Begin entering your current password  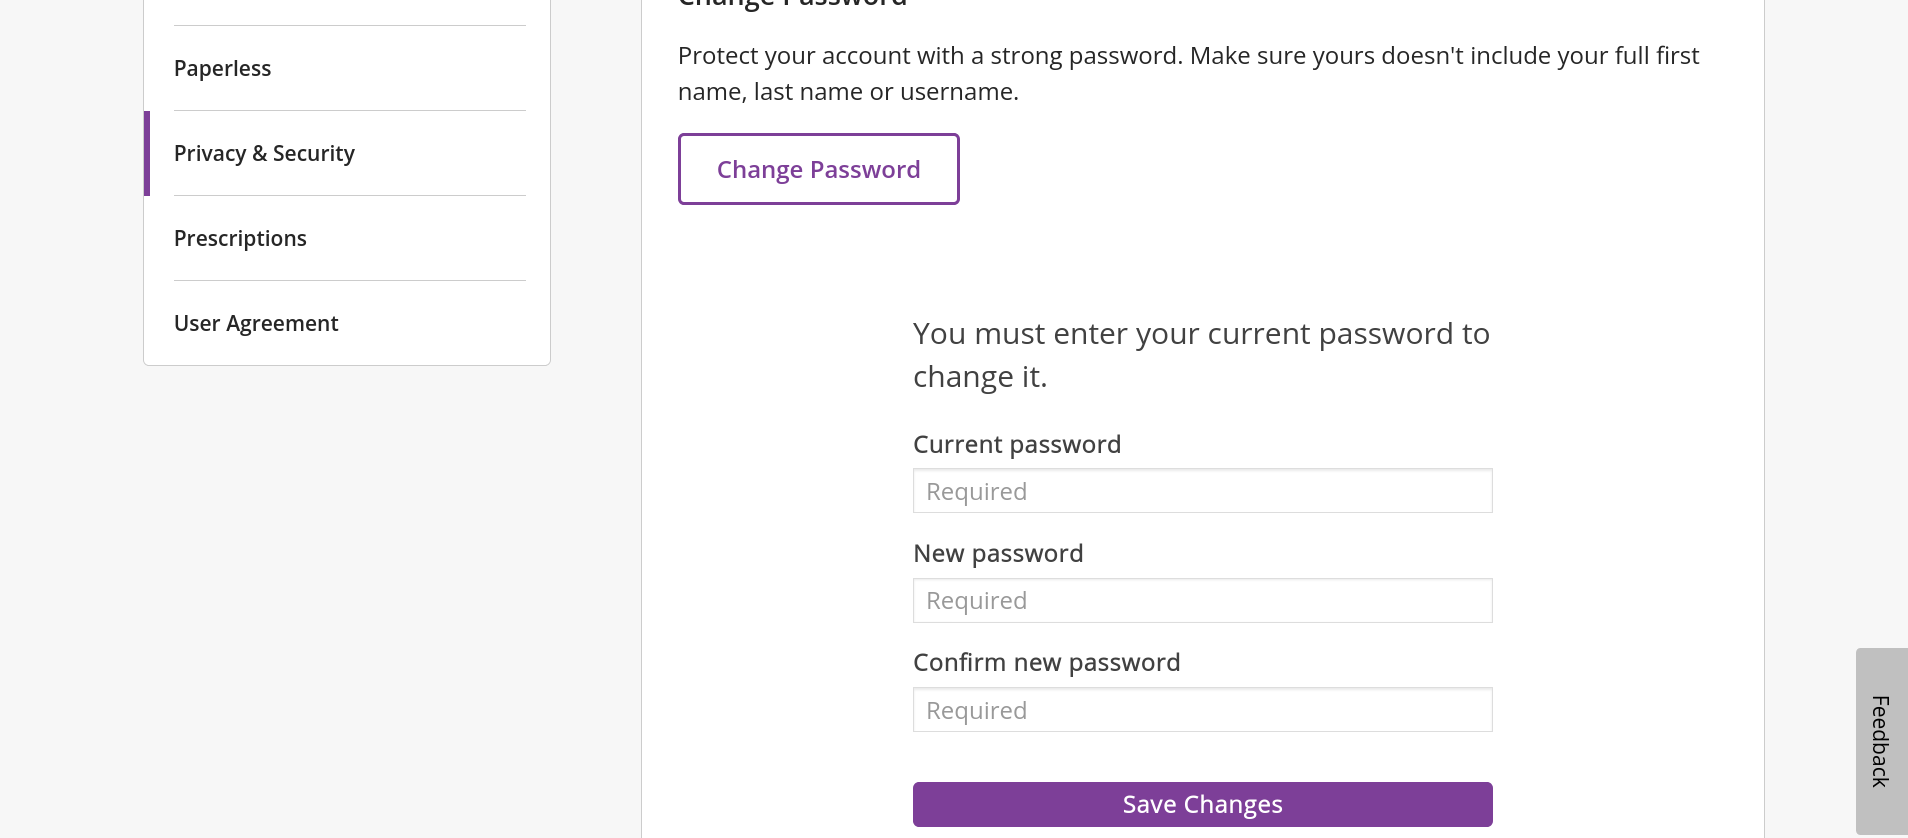(x=1201, y=491)
